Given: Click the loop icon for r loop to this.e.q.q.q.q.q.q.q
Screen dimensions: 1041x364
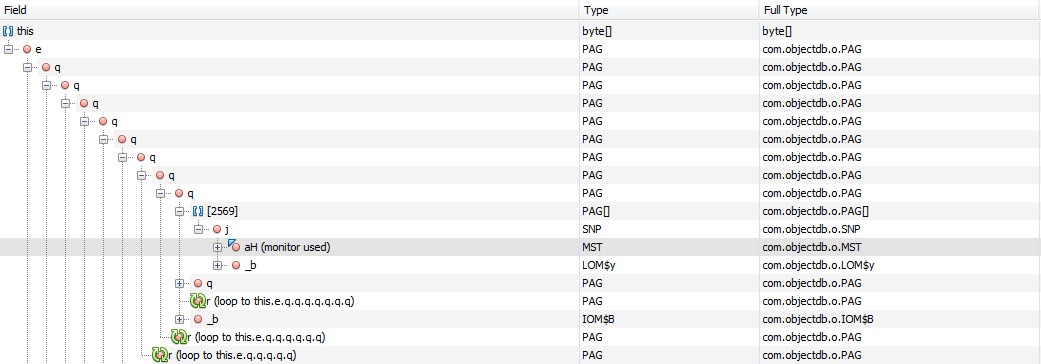Looking at the screenshot, I should tap(198, 301).
